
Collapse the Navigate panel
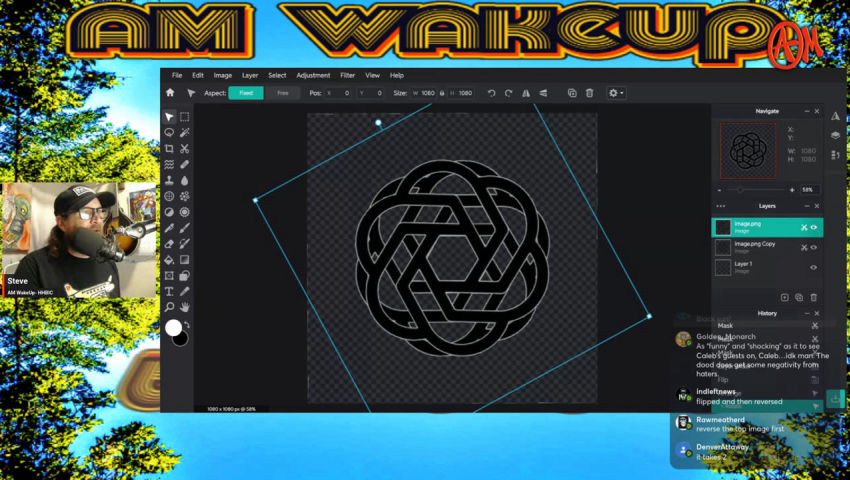click(806, 111)
